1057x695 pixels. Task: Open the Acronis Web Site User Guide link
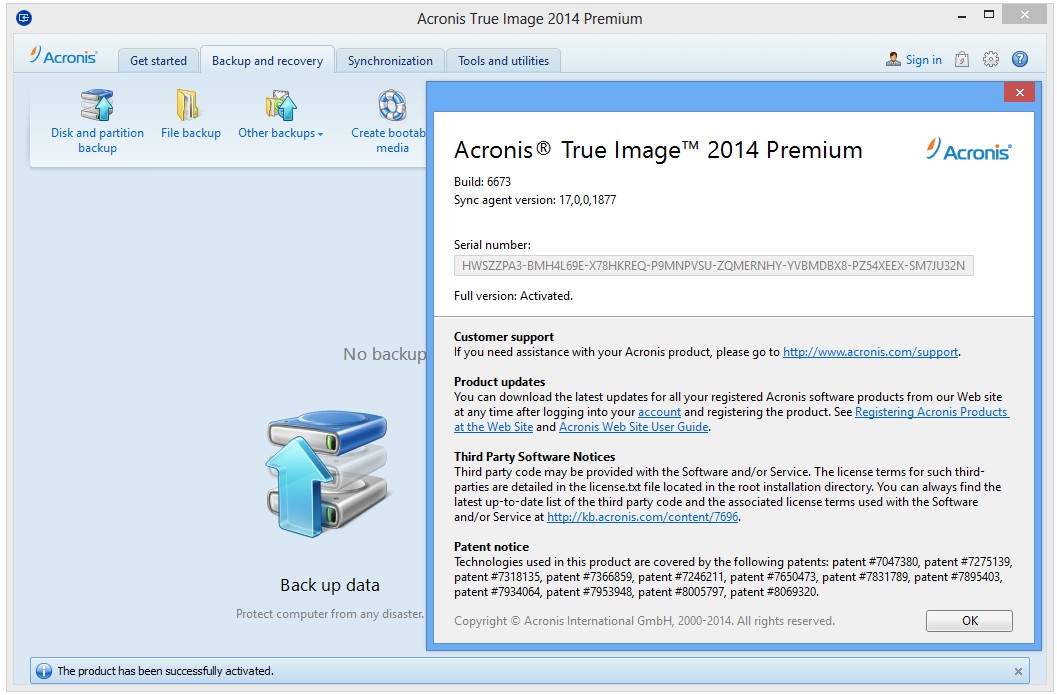634,427
